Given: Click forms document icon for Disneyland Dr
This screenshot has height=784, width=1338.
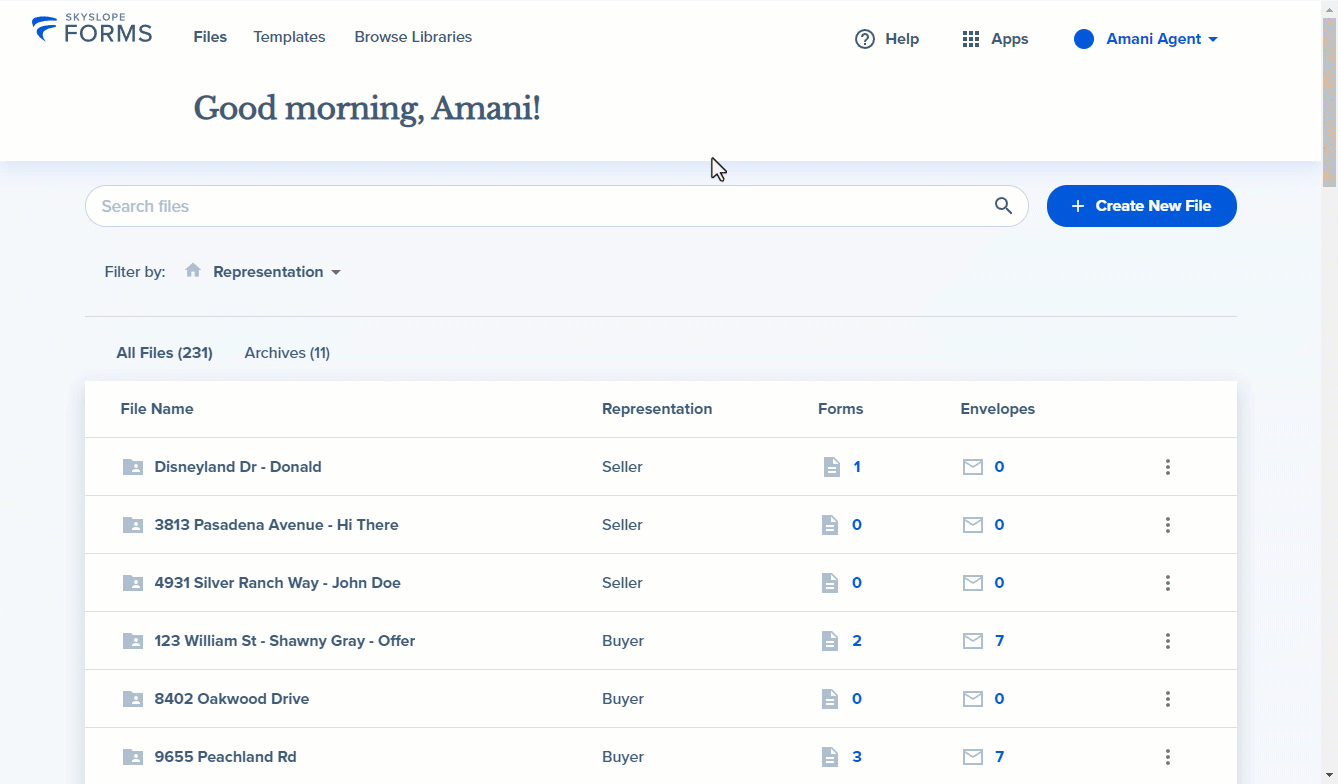Looking at the screenshot, I should pyautogui.click(x=830, y=467).
